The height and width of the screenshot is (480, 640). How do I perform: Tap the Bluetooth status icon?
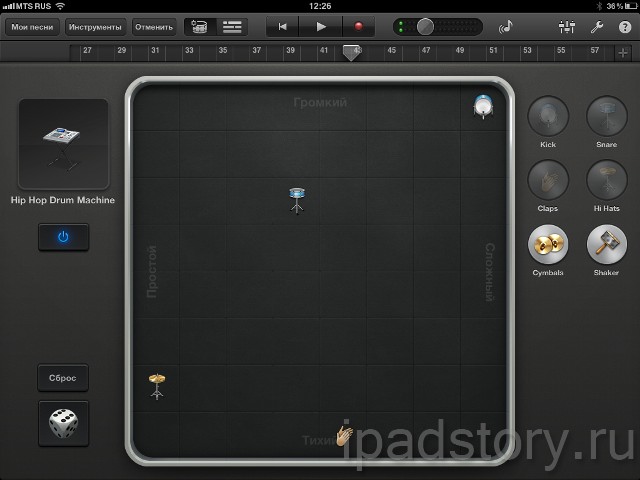[600, 6]
